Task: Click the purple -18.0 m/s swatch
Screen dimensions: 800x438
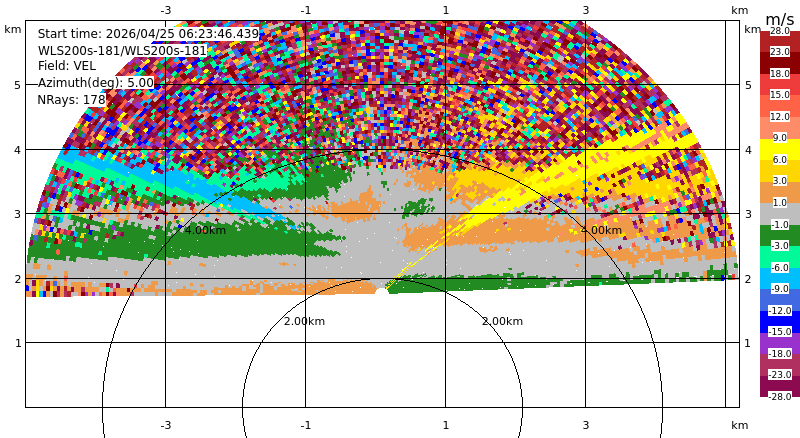Action: (780, 343)
